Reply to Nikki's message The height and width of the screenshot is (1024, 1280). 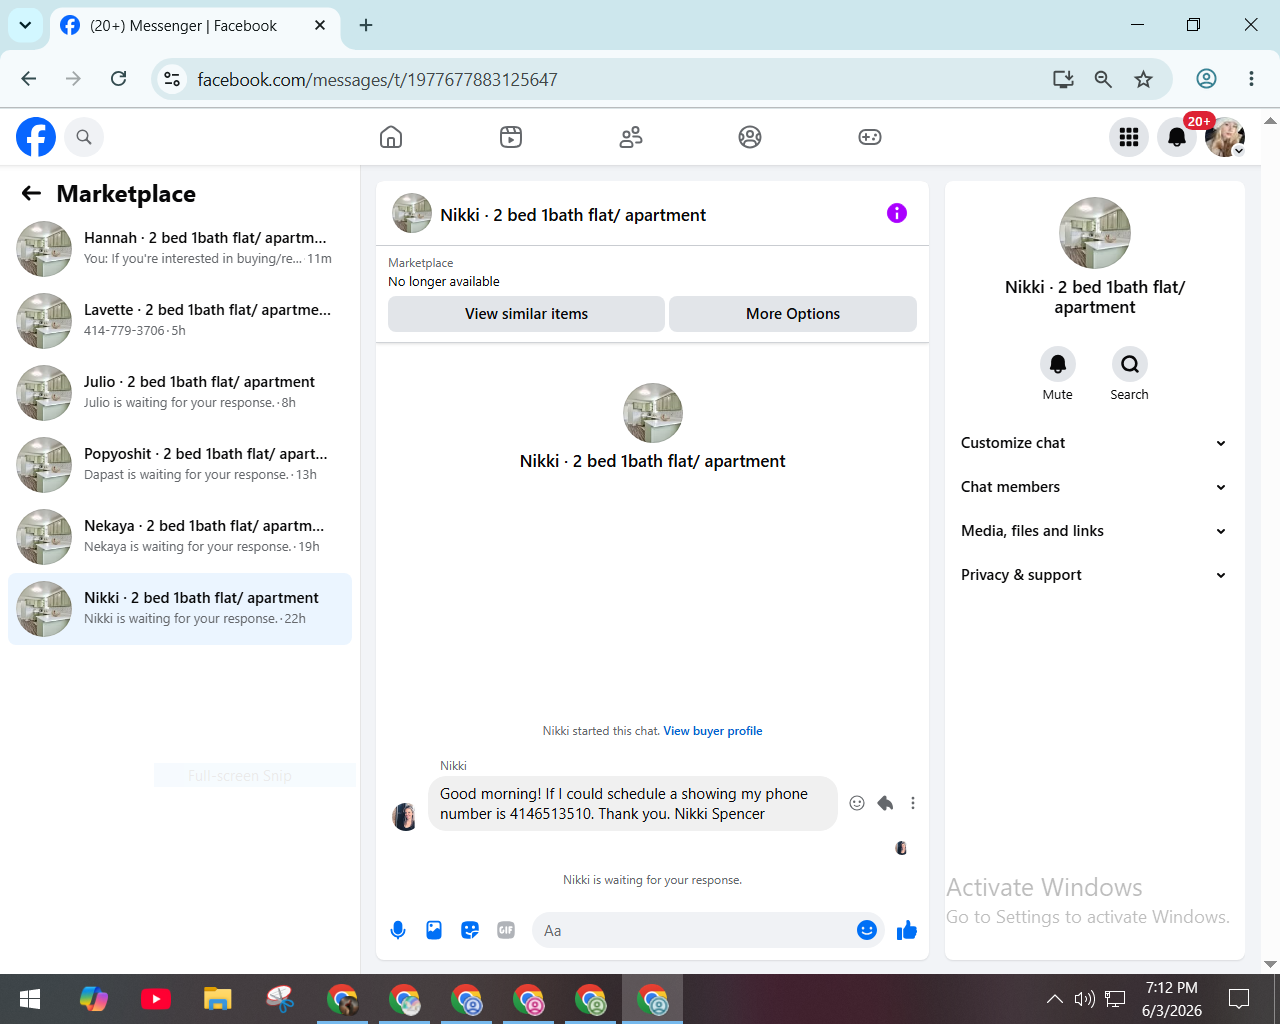click(885, 803)
